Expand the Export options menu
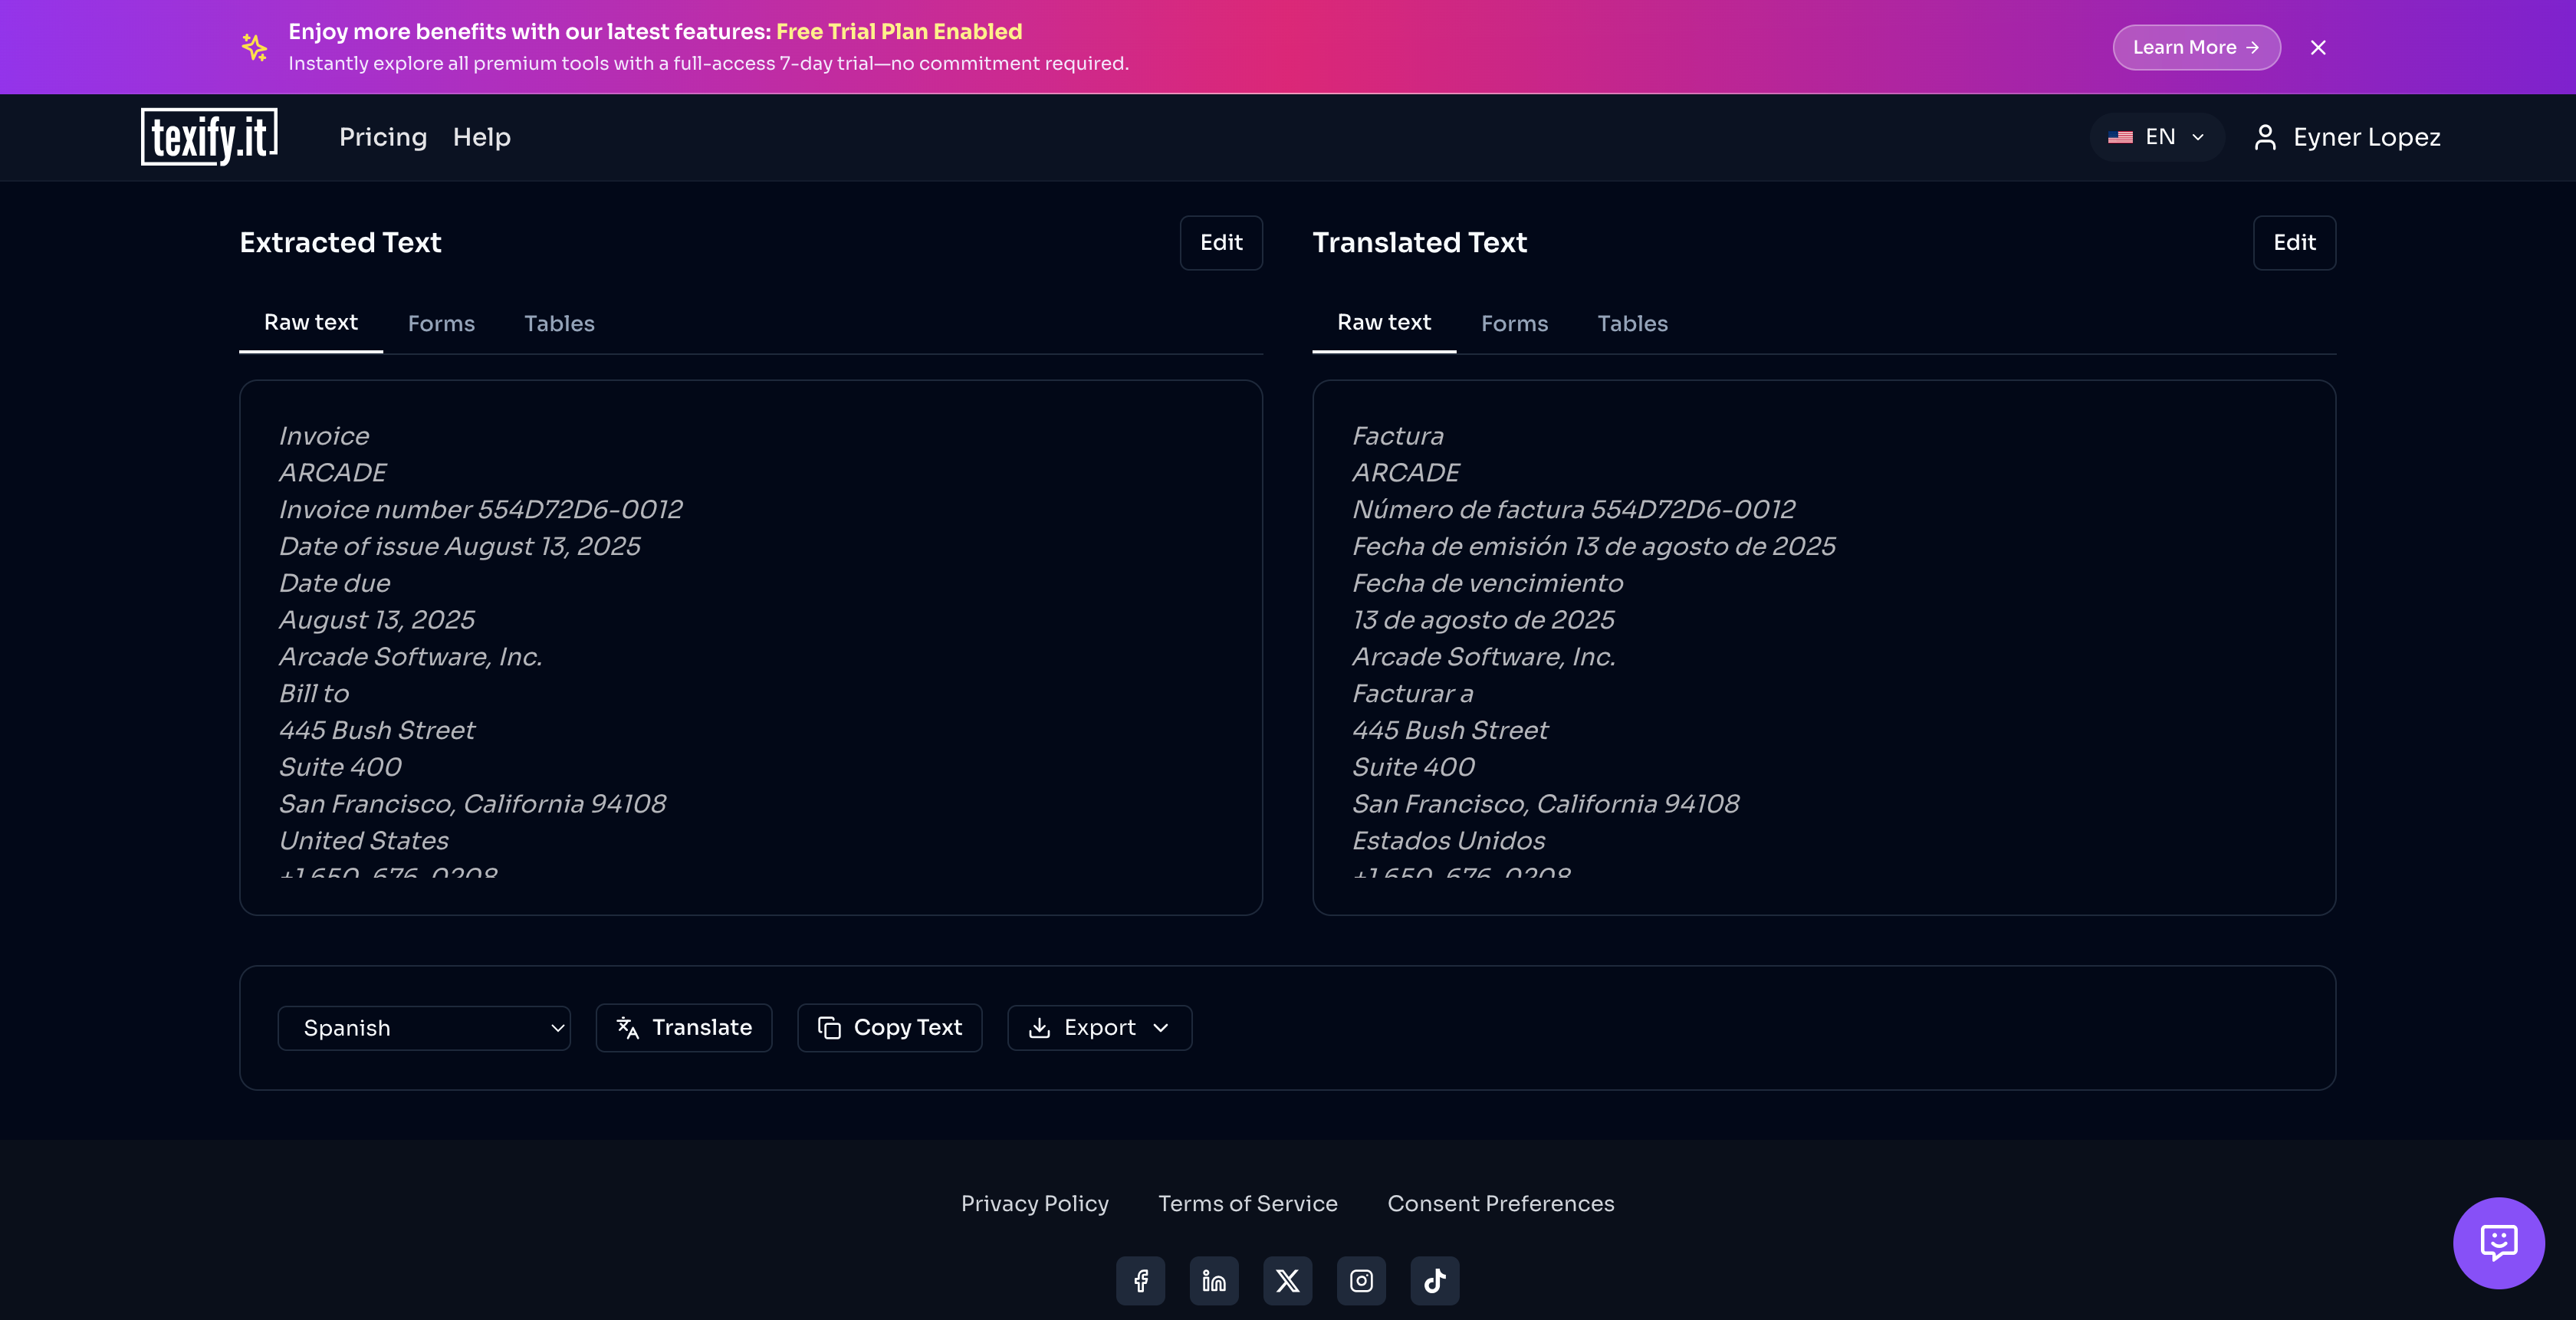Image resolution: width=2576 pixels, height=1320 pixels. point(1099,1028)
